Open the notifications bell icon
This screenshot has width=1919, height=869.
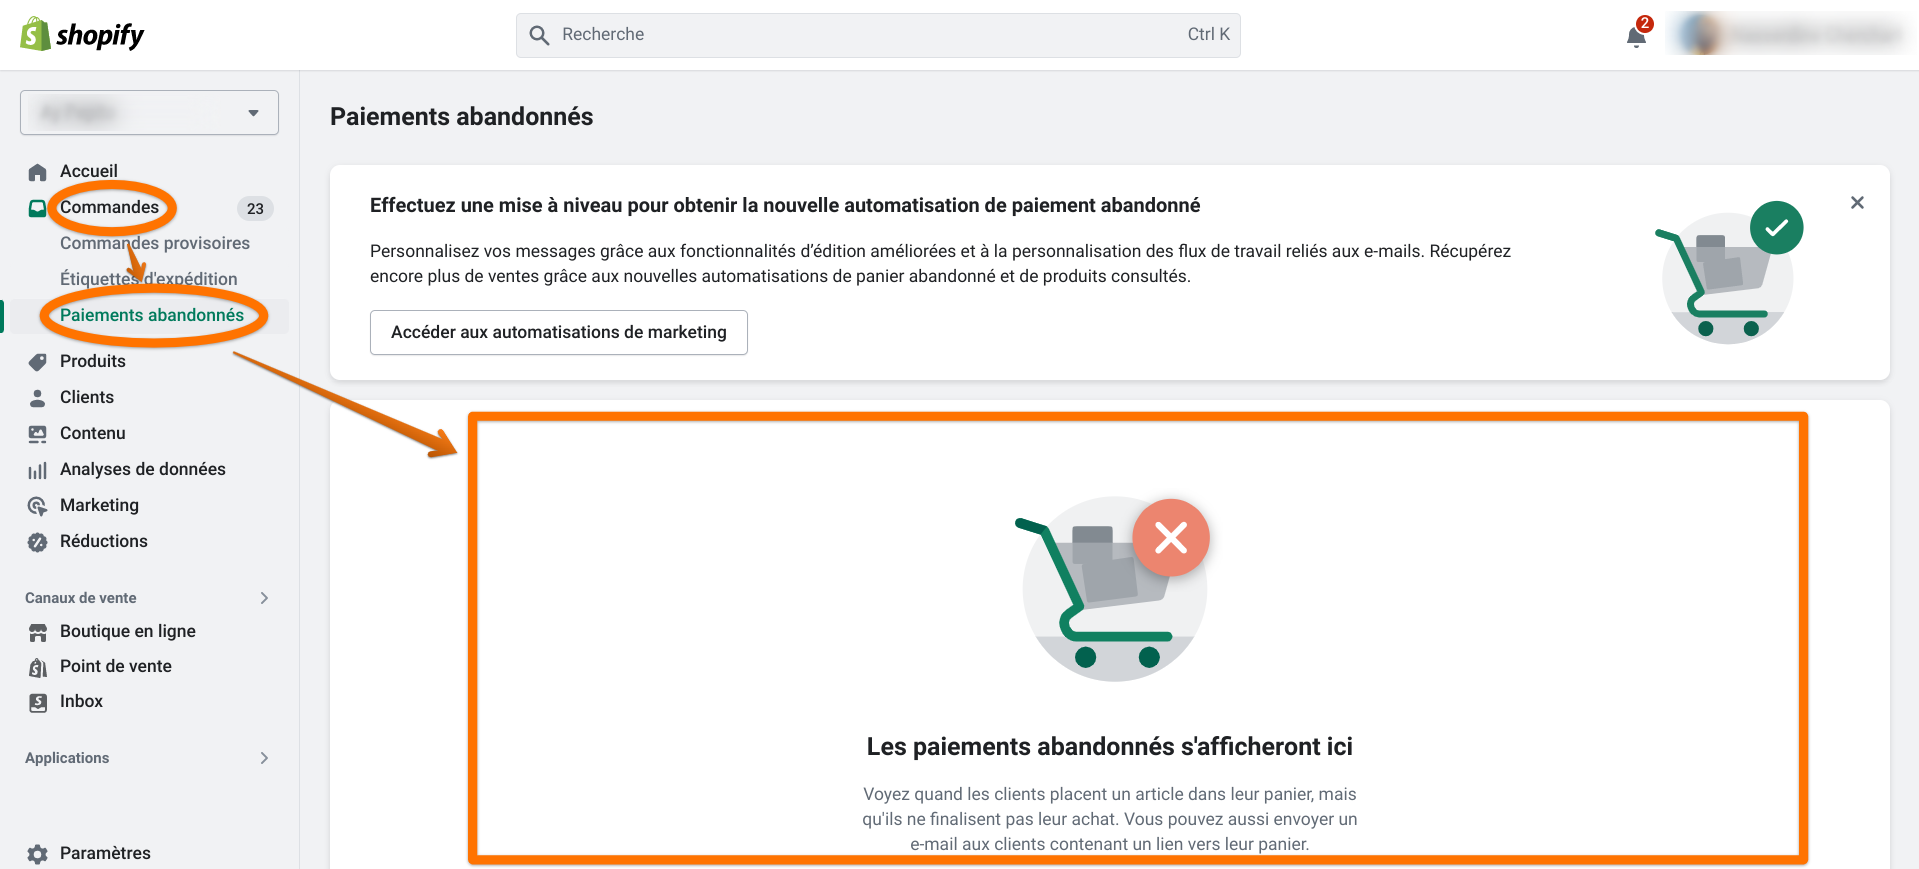click(x=1636, y=36)
